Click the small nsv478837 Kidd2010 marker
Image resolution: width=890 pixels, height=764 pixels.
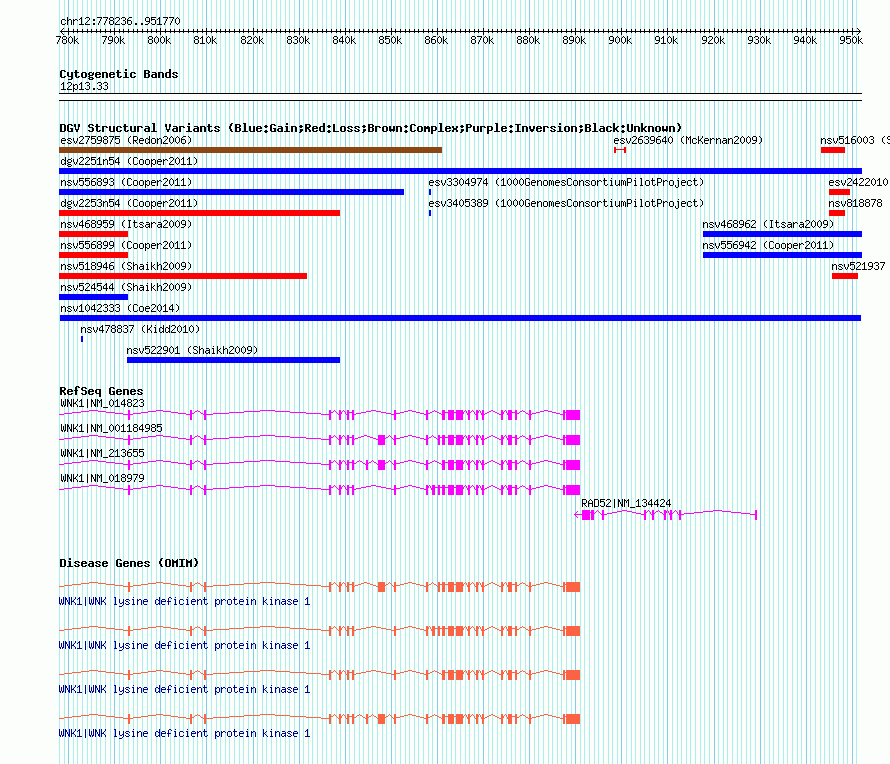point(82,339)
